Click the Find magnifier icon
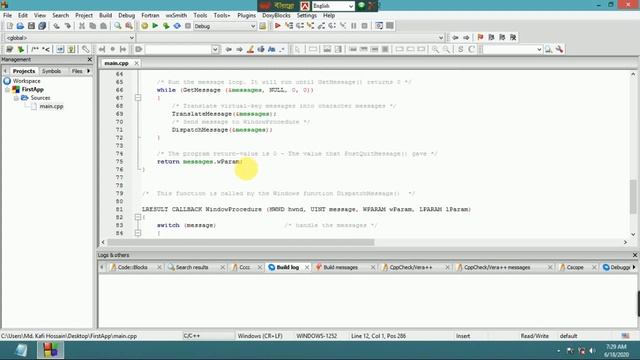640x360 pixels. coord(118,26)
